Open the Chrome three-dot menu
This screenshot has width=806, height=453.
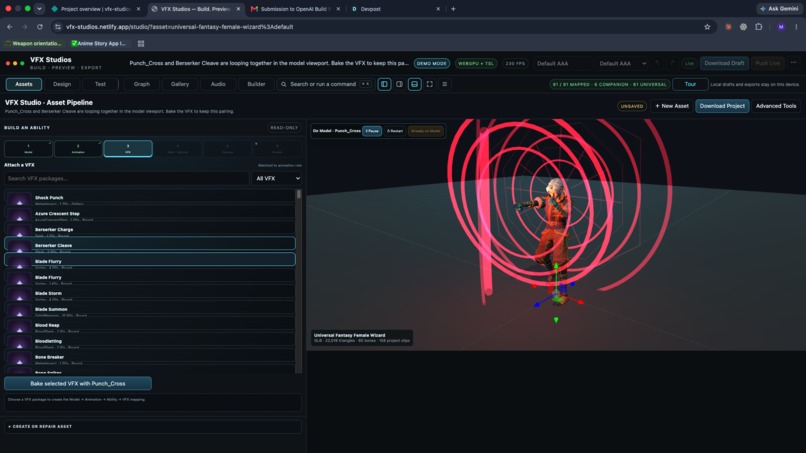[796, 27]
